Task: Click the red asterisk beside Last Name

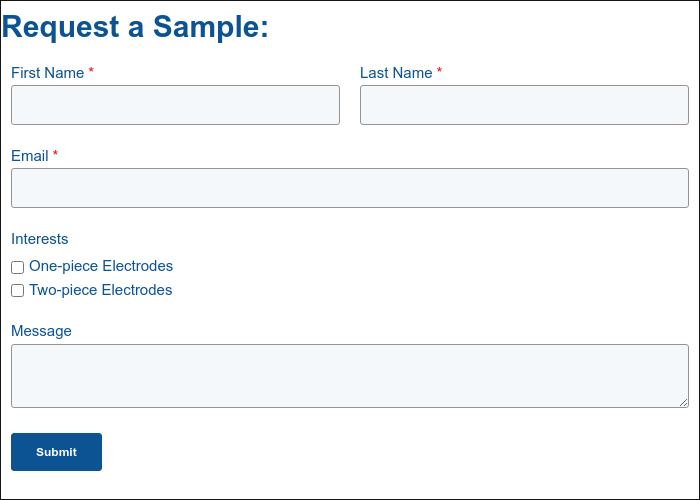Action: pyautogui.click(x=439, y=72)
